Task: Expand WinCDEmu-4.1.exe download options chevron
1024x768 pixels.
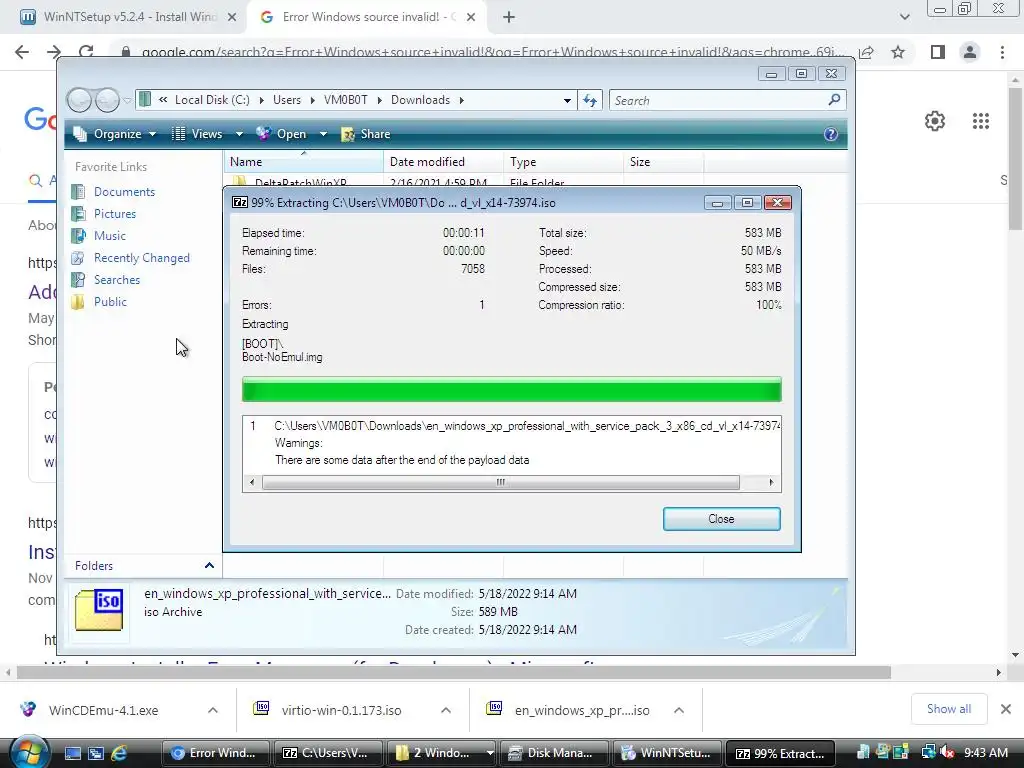Action: tap(213, 710)
